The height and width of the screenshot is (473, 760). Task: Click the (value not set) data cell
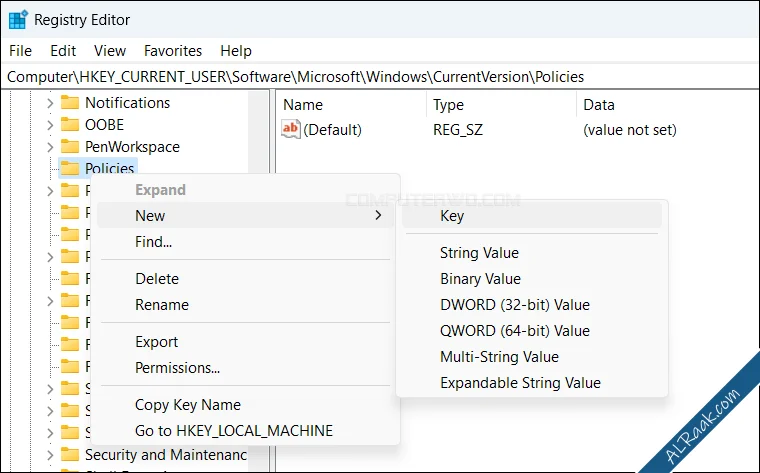(630, 130)
